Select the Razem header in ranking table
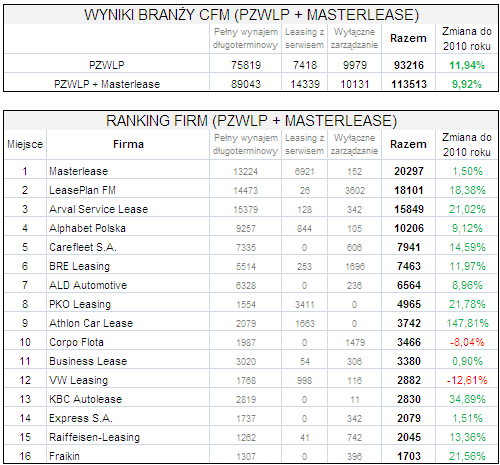This screenshot has width=500, height=465. pos(408,144)
